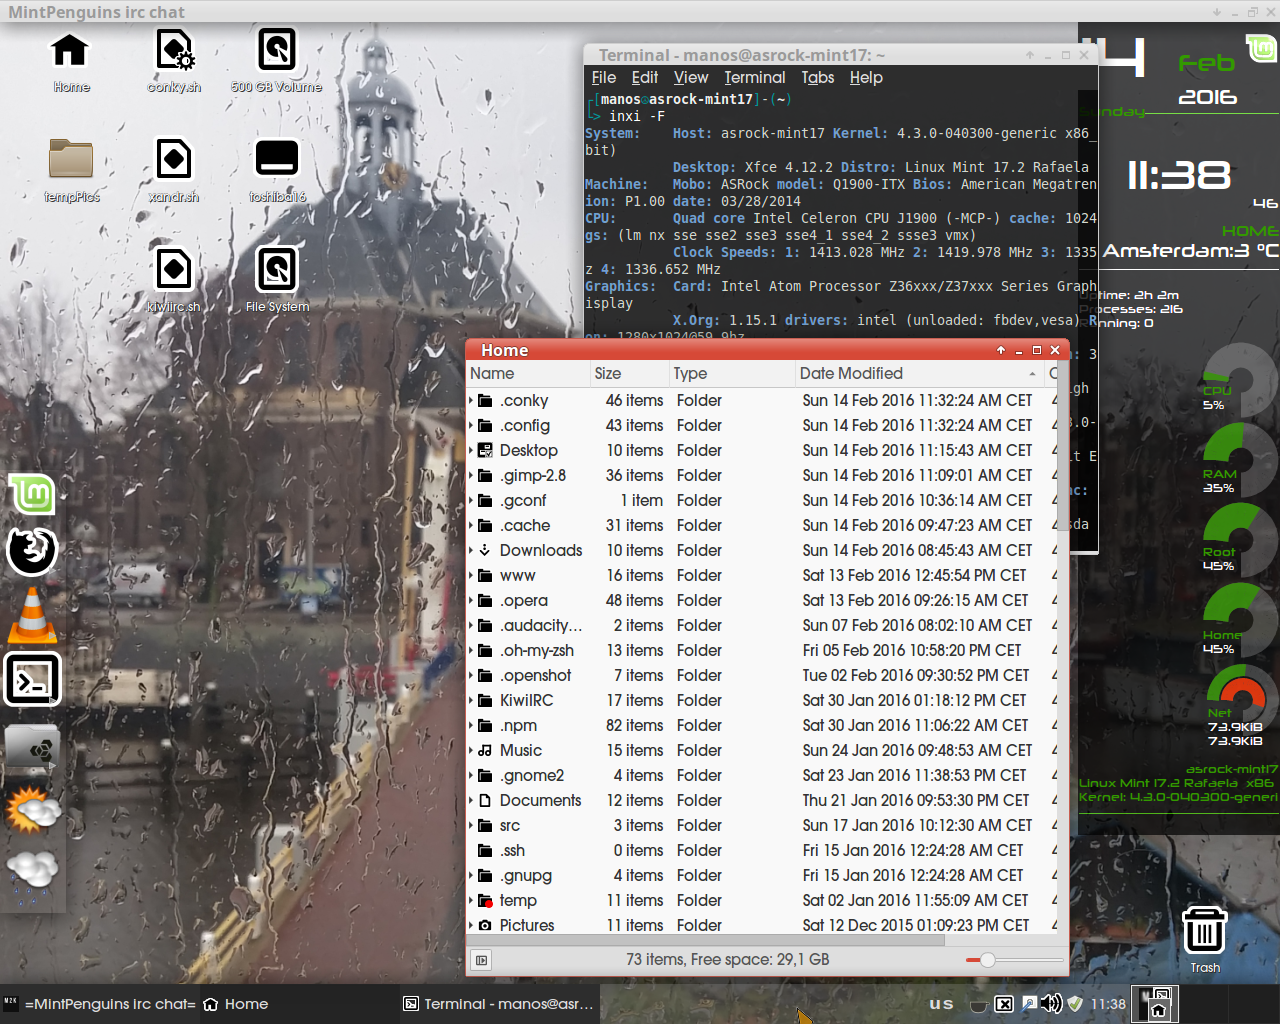1280x1024 pixels.
Task: Focus the Home window via taskbar button
Action: coord(298,1004)
